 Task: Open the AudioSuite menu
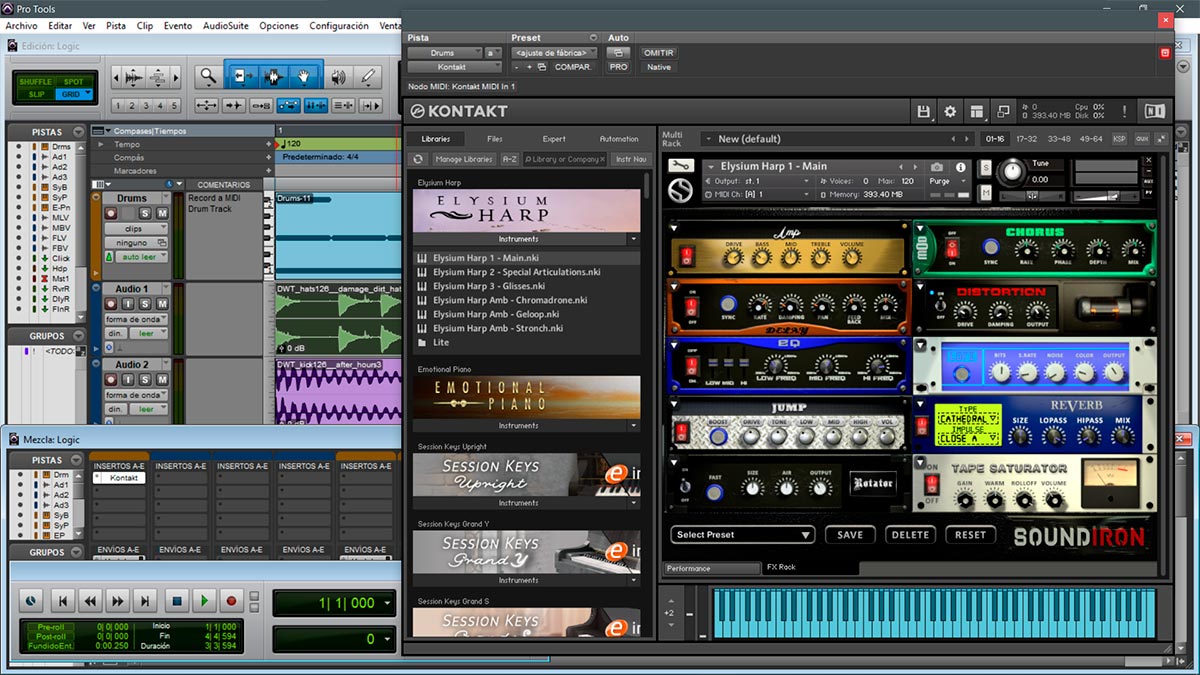pos(226,26)
